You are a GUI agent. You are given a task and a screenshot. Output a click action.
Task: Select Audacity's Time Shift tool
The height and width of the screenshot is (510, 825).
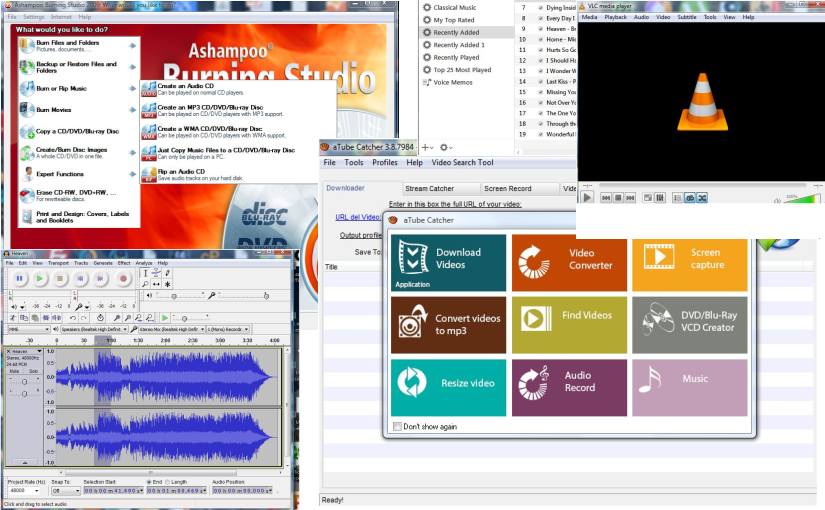pyautogui.click(x=156, y=284)
